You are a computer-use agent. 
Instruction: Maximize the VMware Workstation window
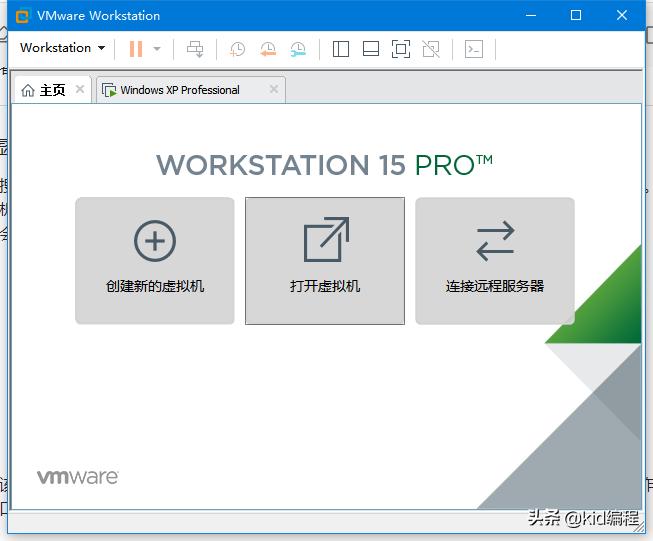click(x=576, y=15)
